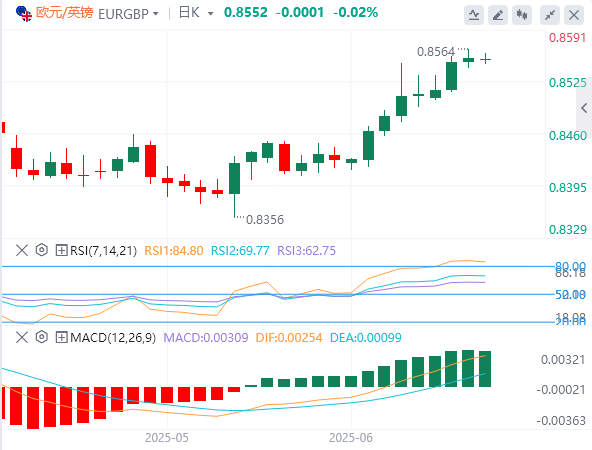This screenshot has width=592, height=450.
Task: Click the 0.8564 high price marker
Action: (x=436, y=52)
